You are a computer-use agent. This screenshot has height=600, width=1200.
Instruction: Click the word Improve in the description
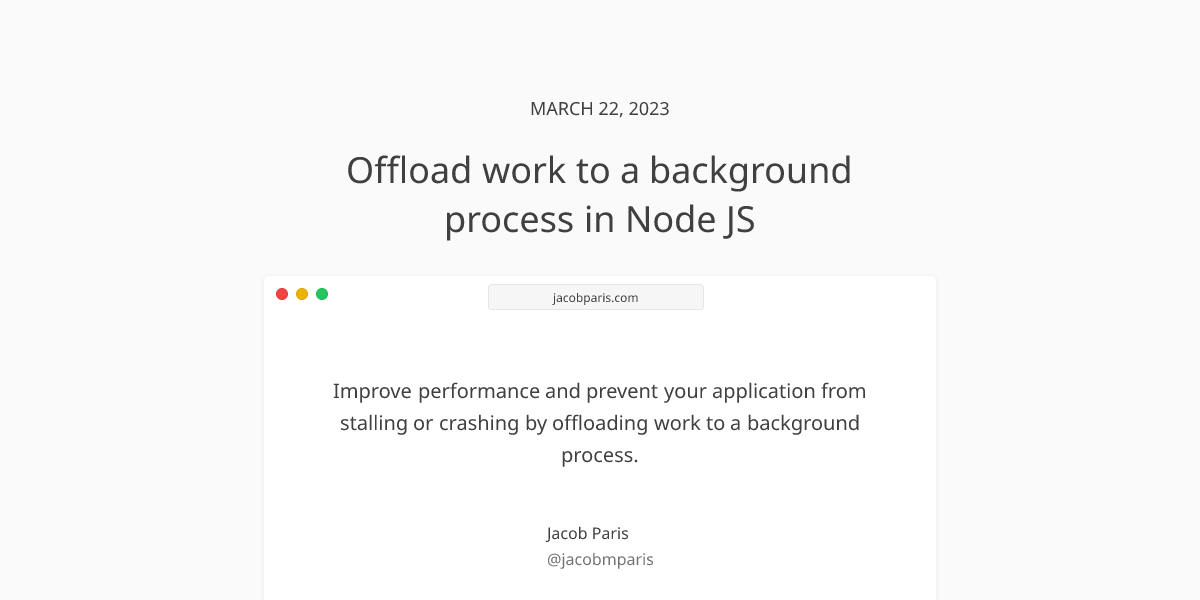click(372, 391)
